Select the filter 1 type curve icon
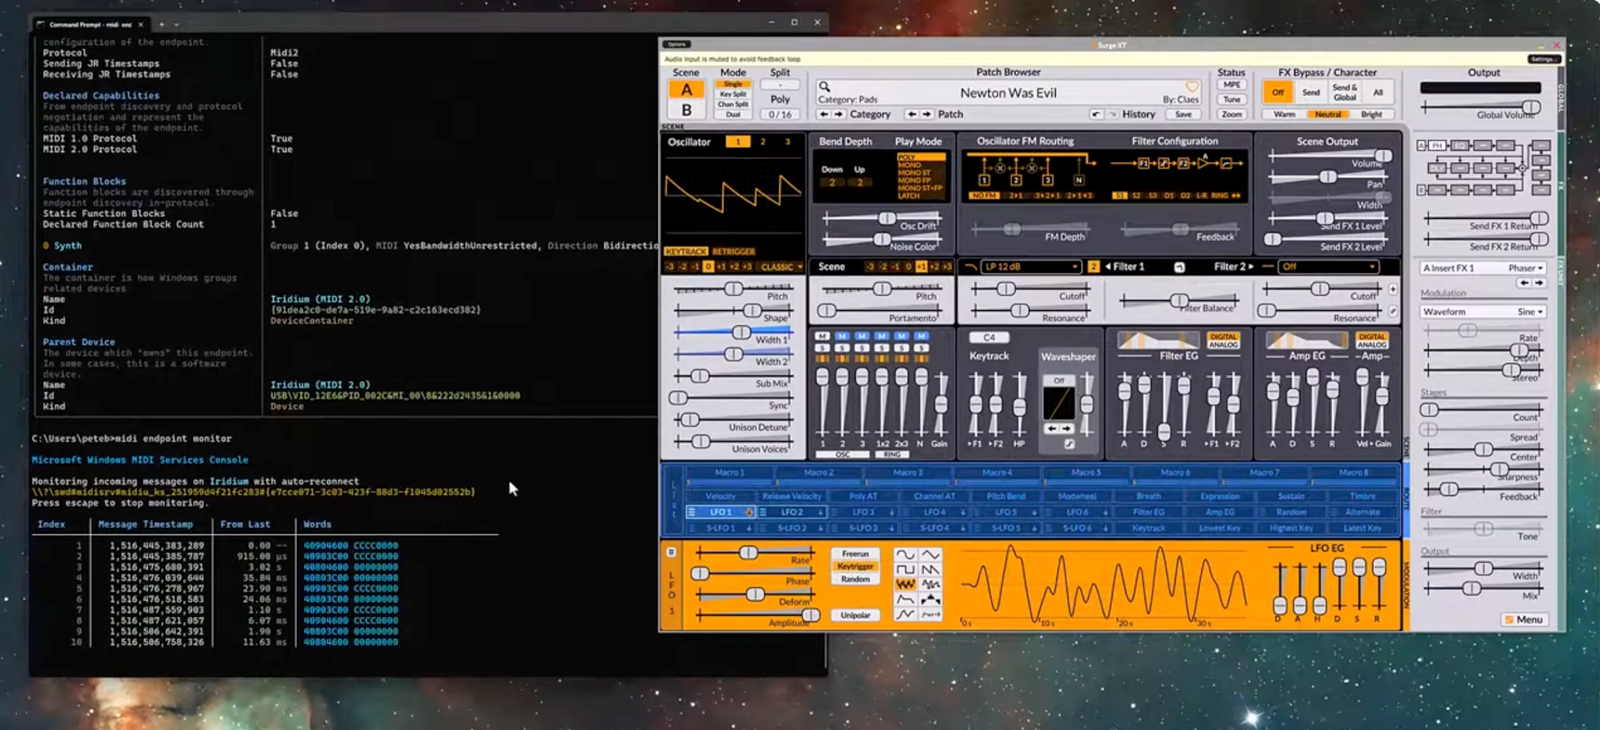Screen dimensions: 1600x730 [x=971, y=267]
